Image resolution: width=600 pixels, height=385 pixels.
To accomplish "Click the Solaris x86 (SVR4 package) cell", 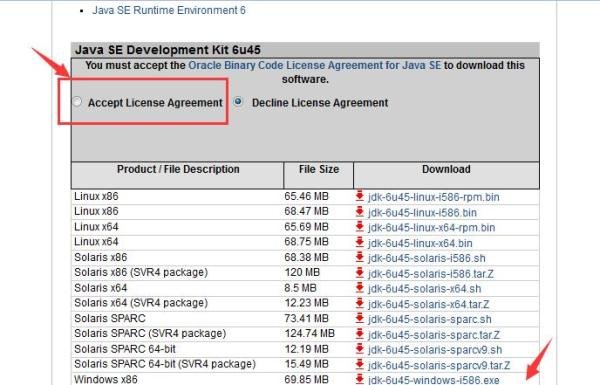I will [141, 272].
